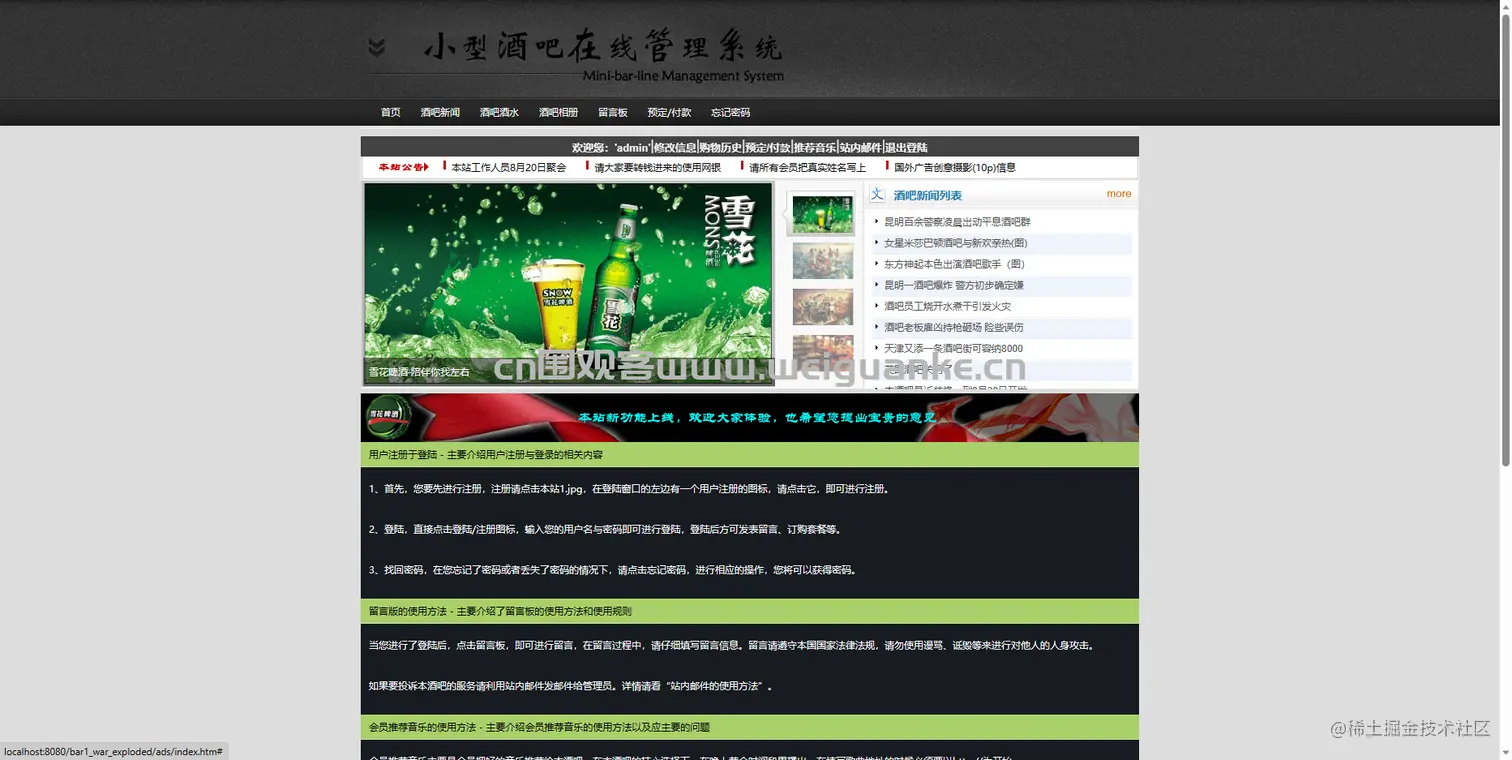The height and width of the screenshot is (760, 1512).
Task: Open 预定/付款 in top navigation bar
Action: point(669,113)
